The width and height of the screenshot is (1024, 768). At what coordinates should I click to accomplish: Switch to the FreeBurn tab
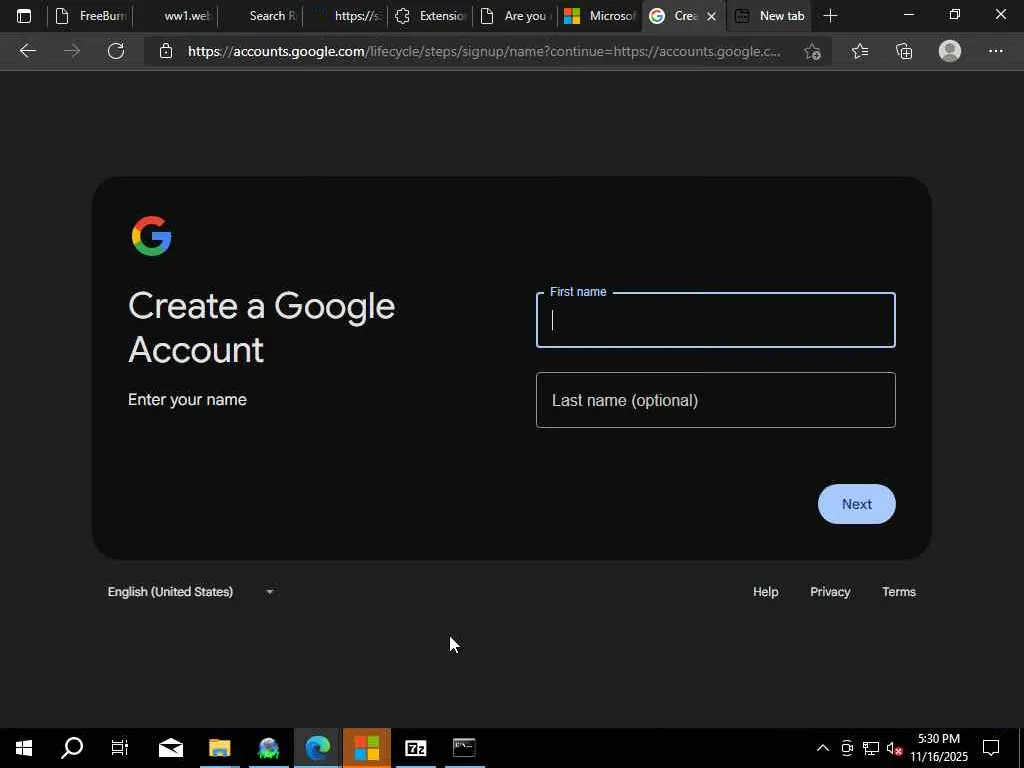91,16
